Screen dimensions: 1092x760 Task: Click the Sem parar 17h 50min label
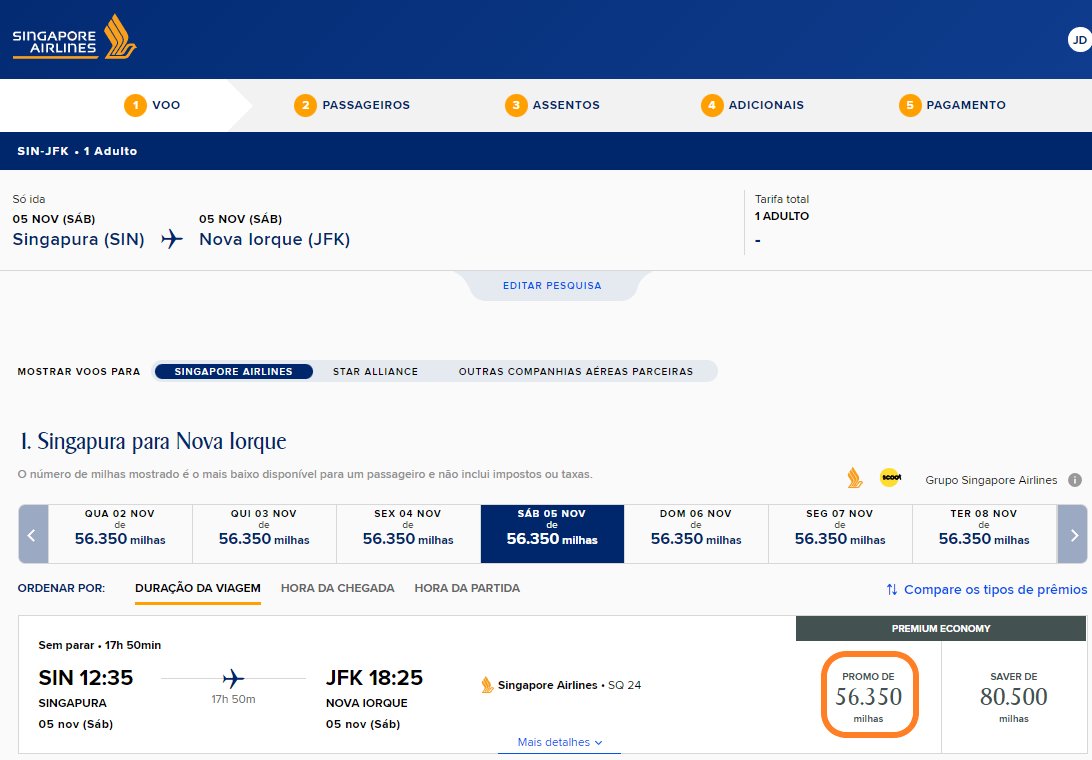pos(100,646)
